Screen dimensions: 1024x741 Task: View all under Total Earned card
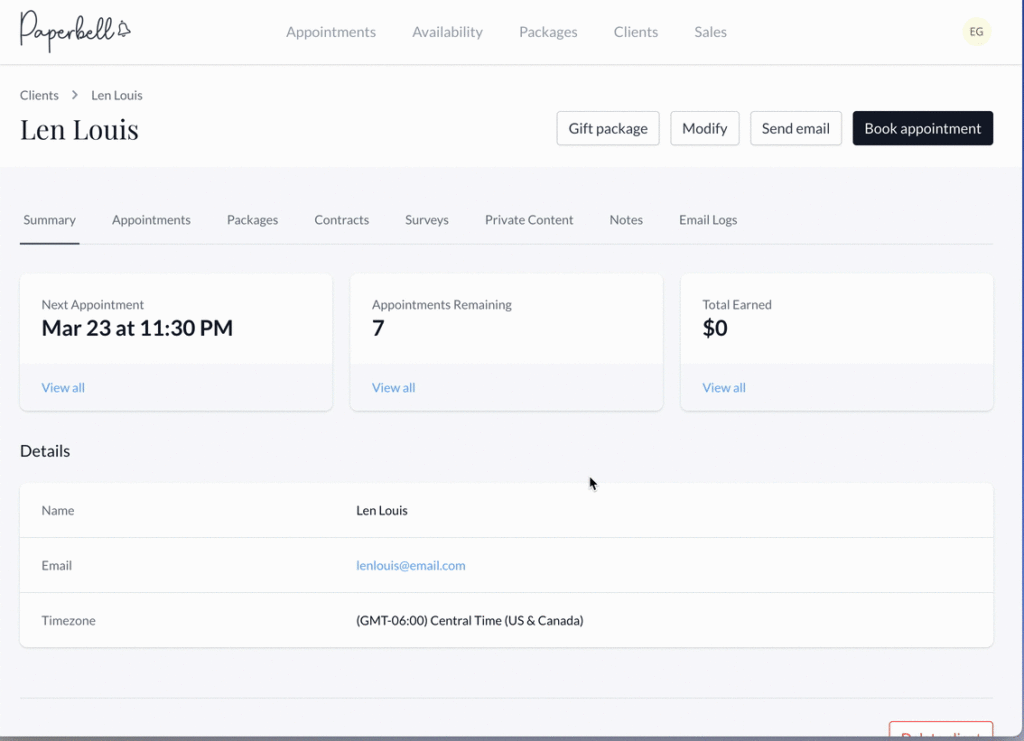pos(724,388)
